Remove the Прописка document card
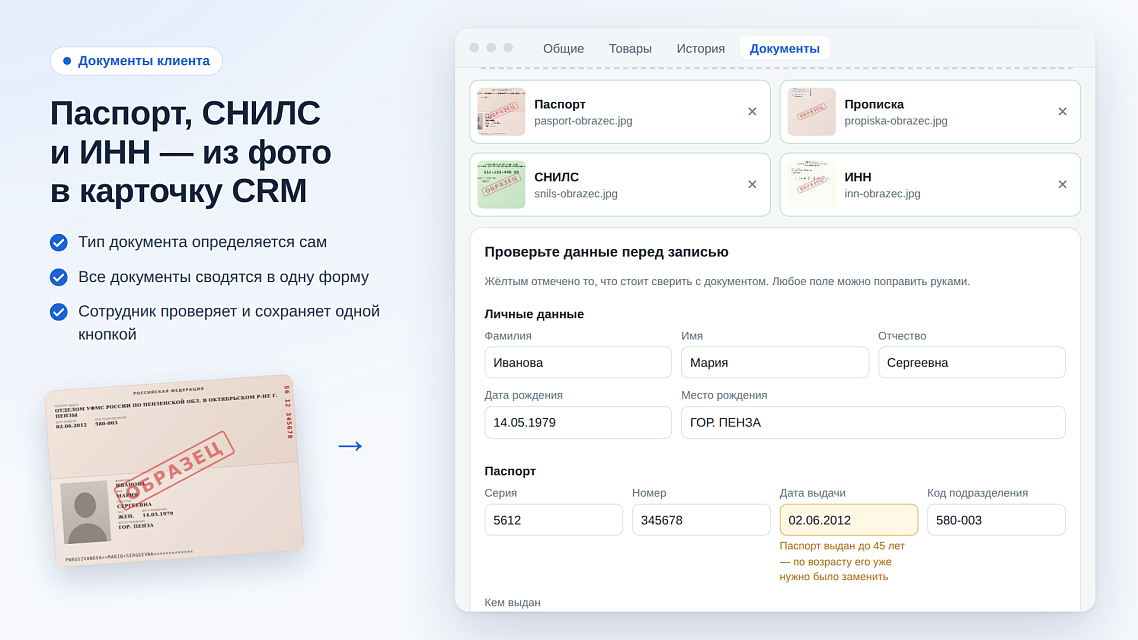The image size is (1138, 640). pyautogui.click(x=1062, y=112)
